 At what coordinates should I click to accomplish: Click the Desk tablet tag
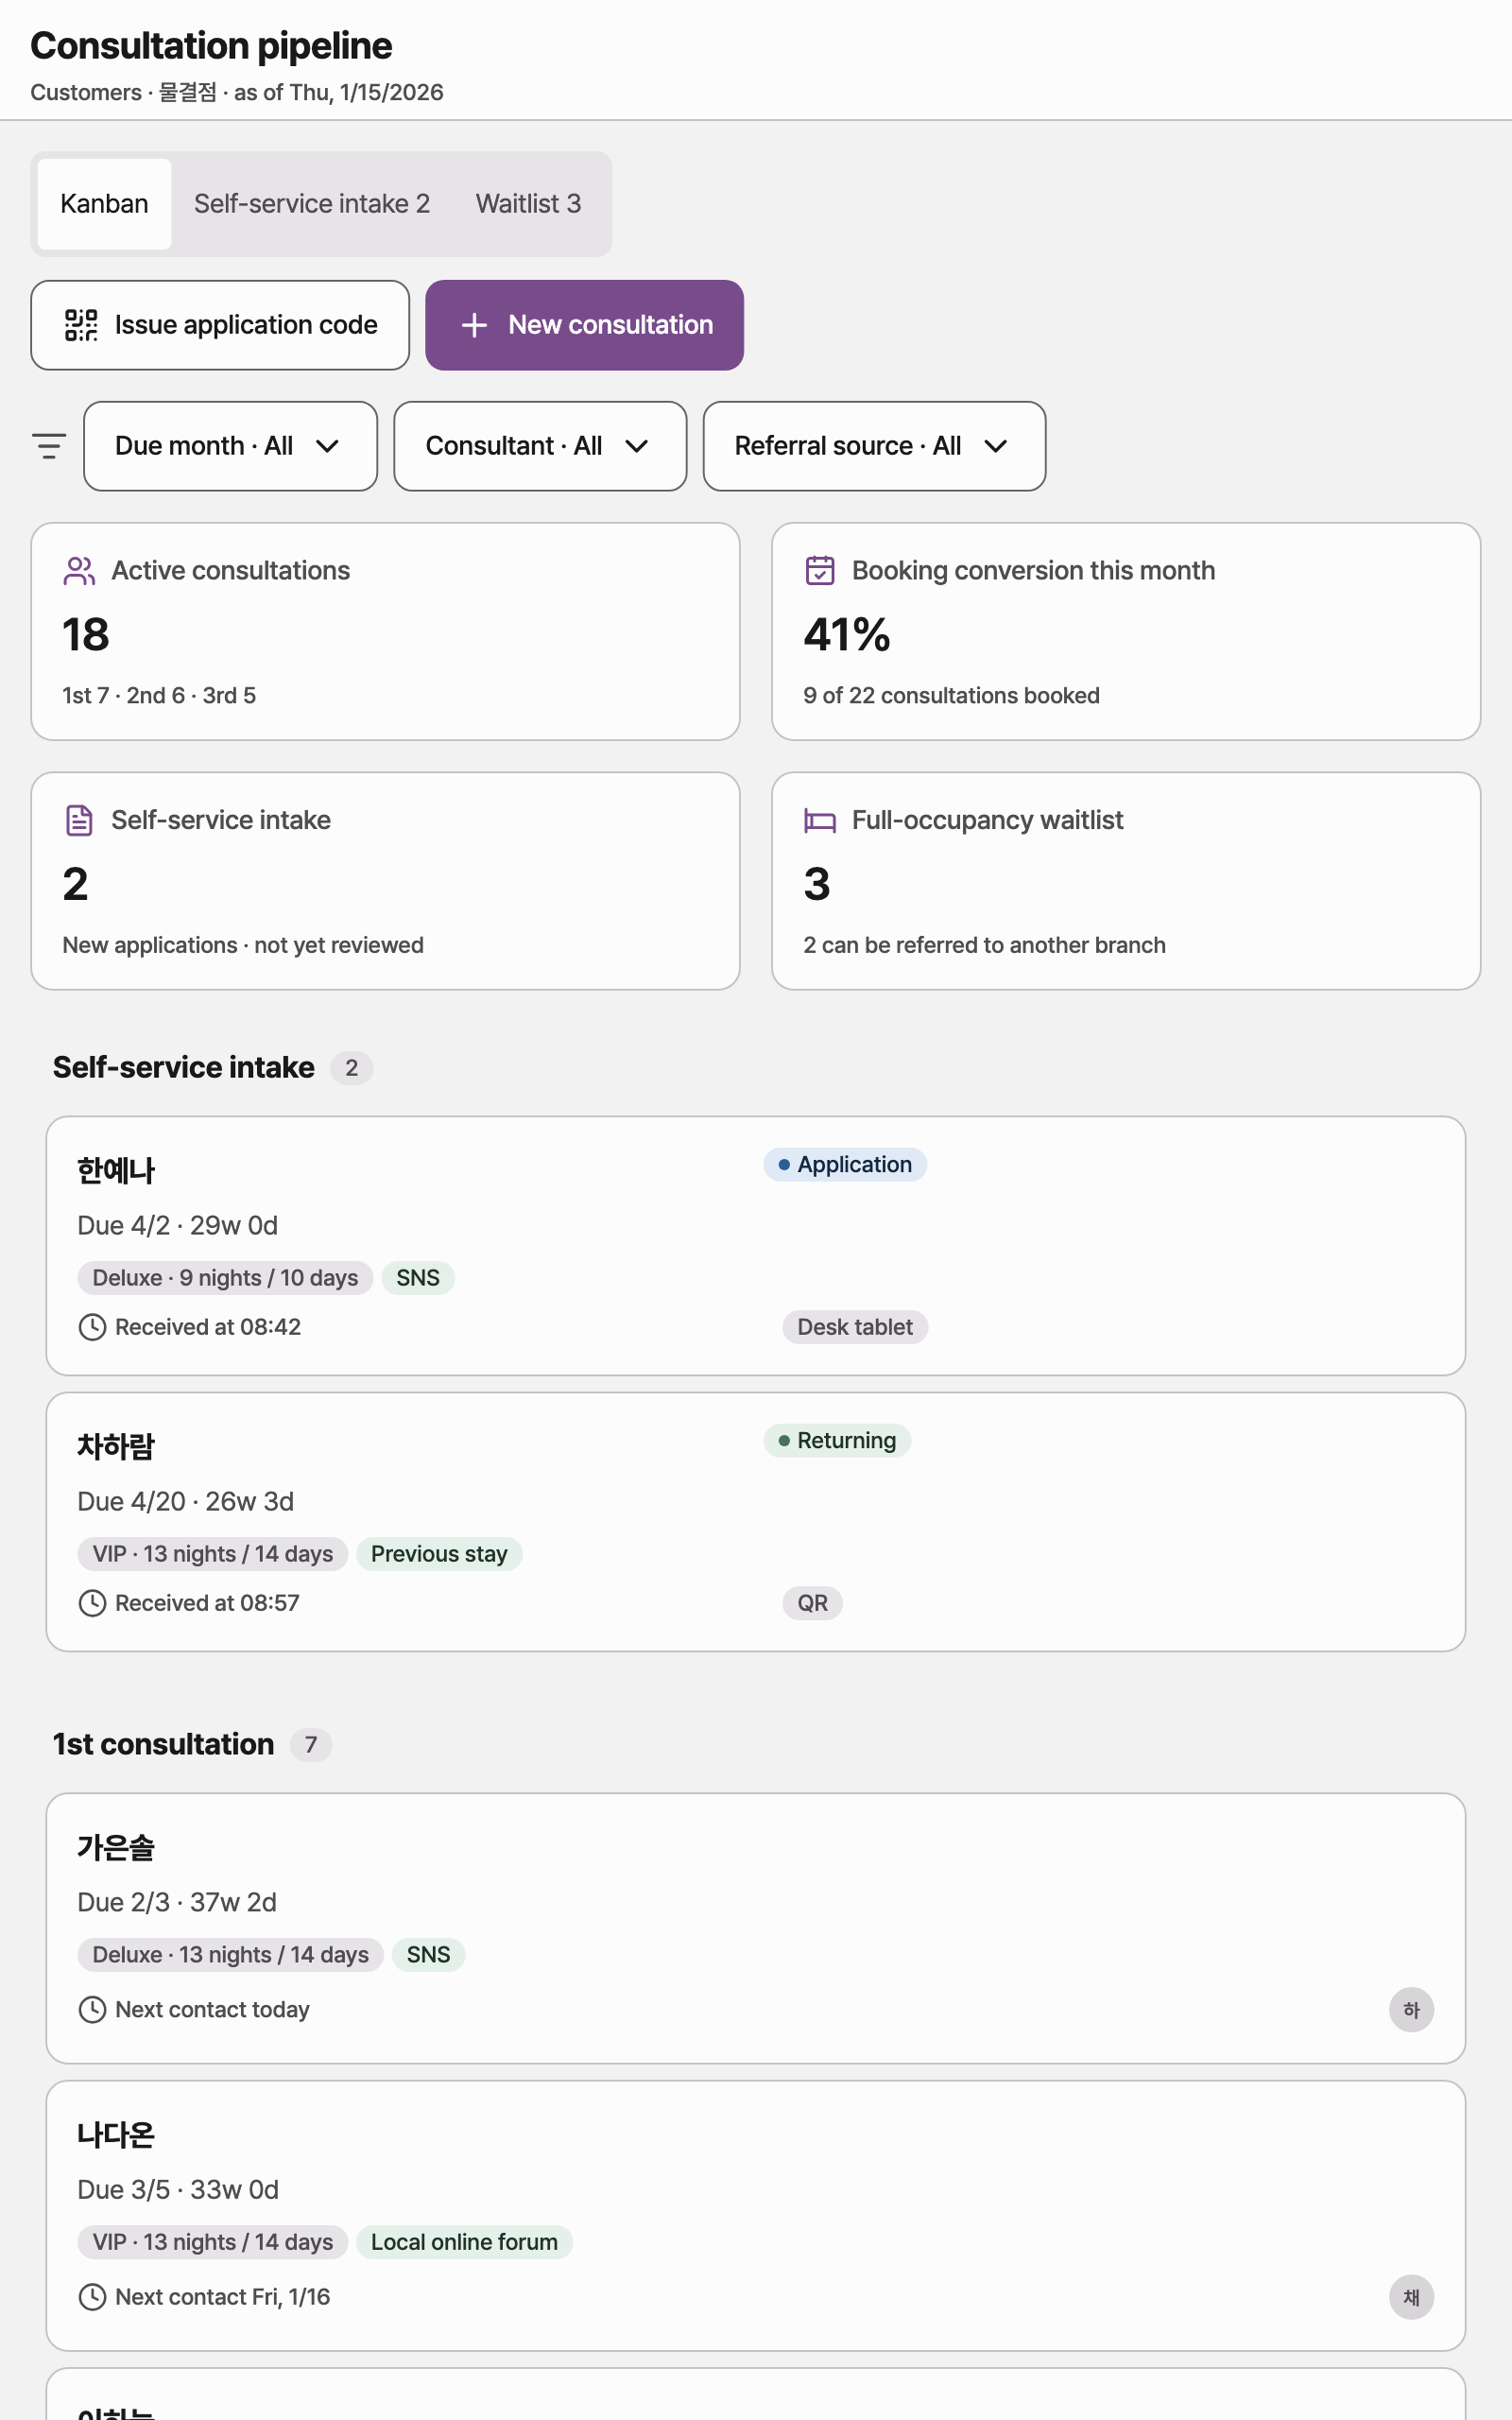coord(855,1327)
